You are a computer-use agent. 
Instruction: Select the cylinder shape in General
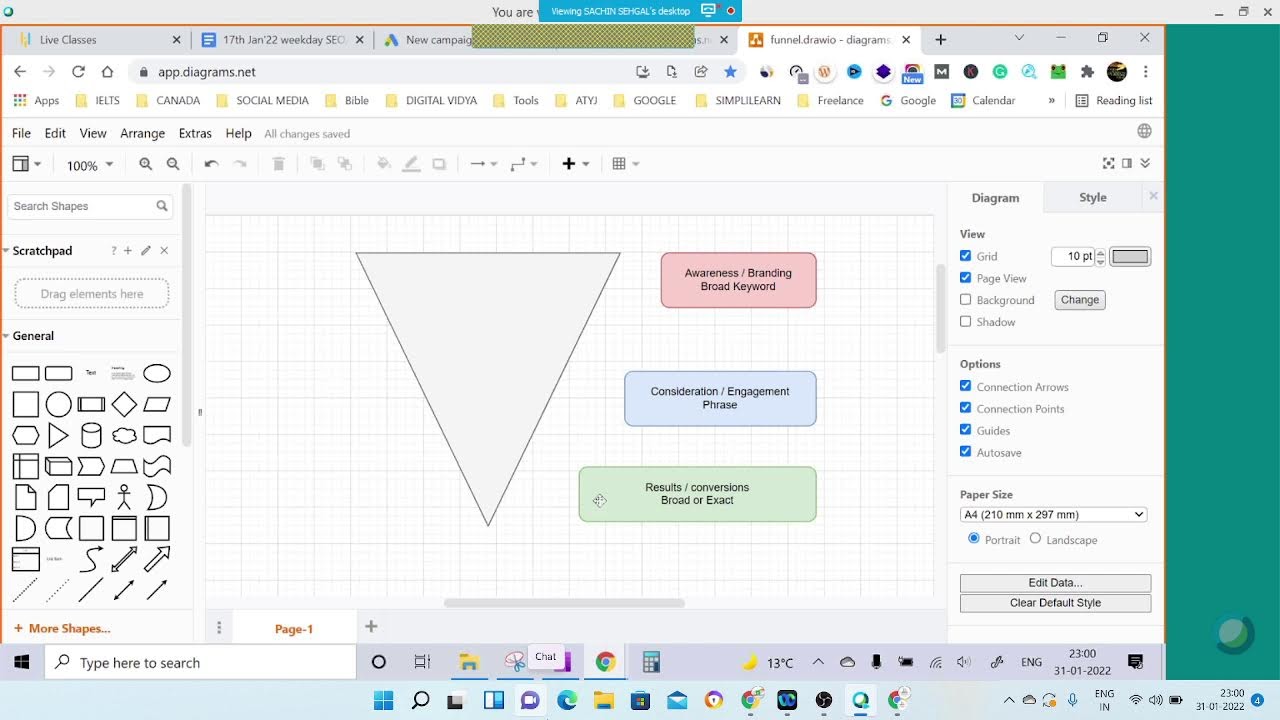coord(91,436)
